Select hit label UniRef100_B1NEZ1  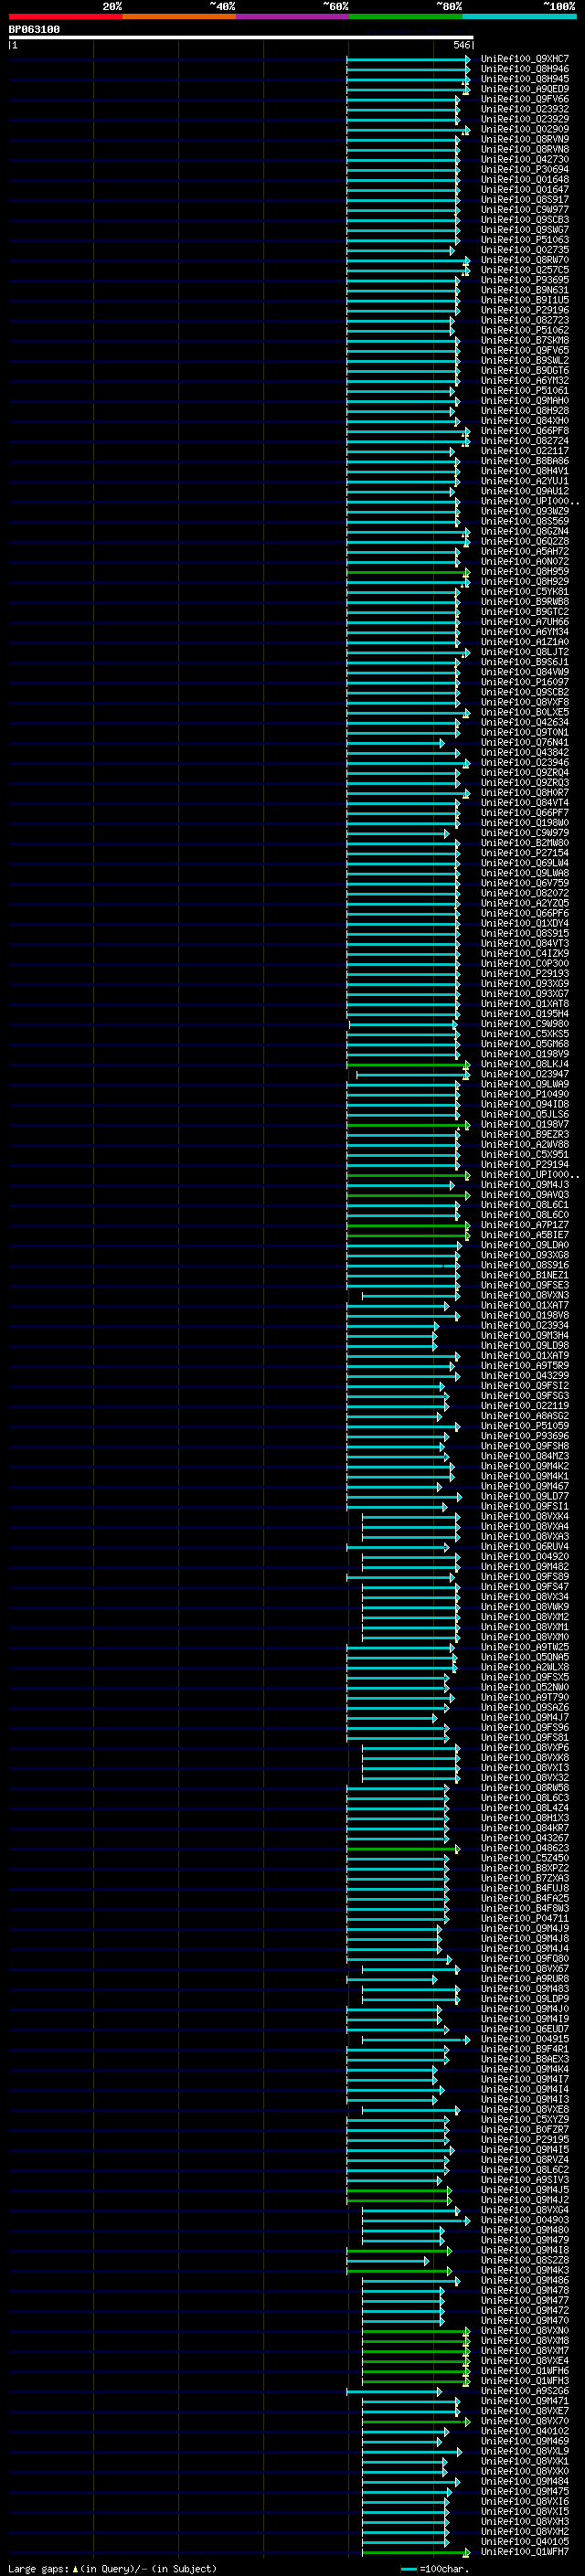click(525, 1275)
